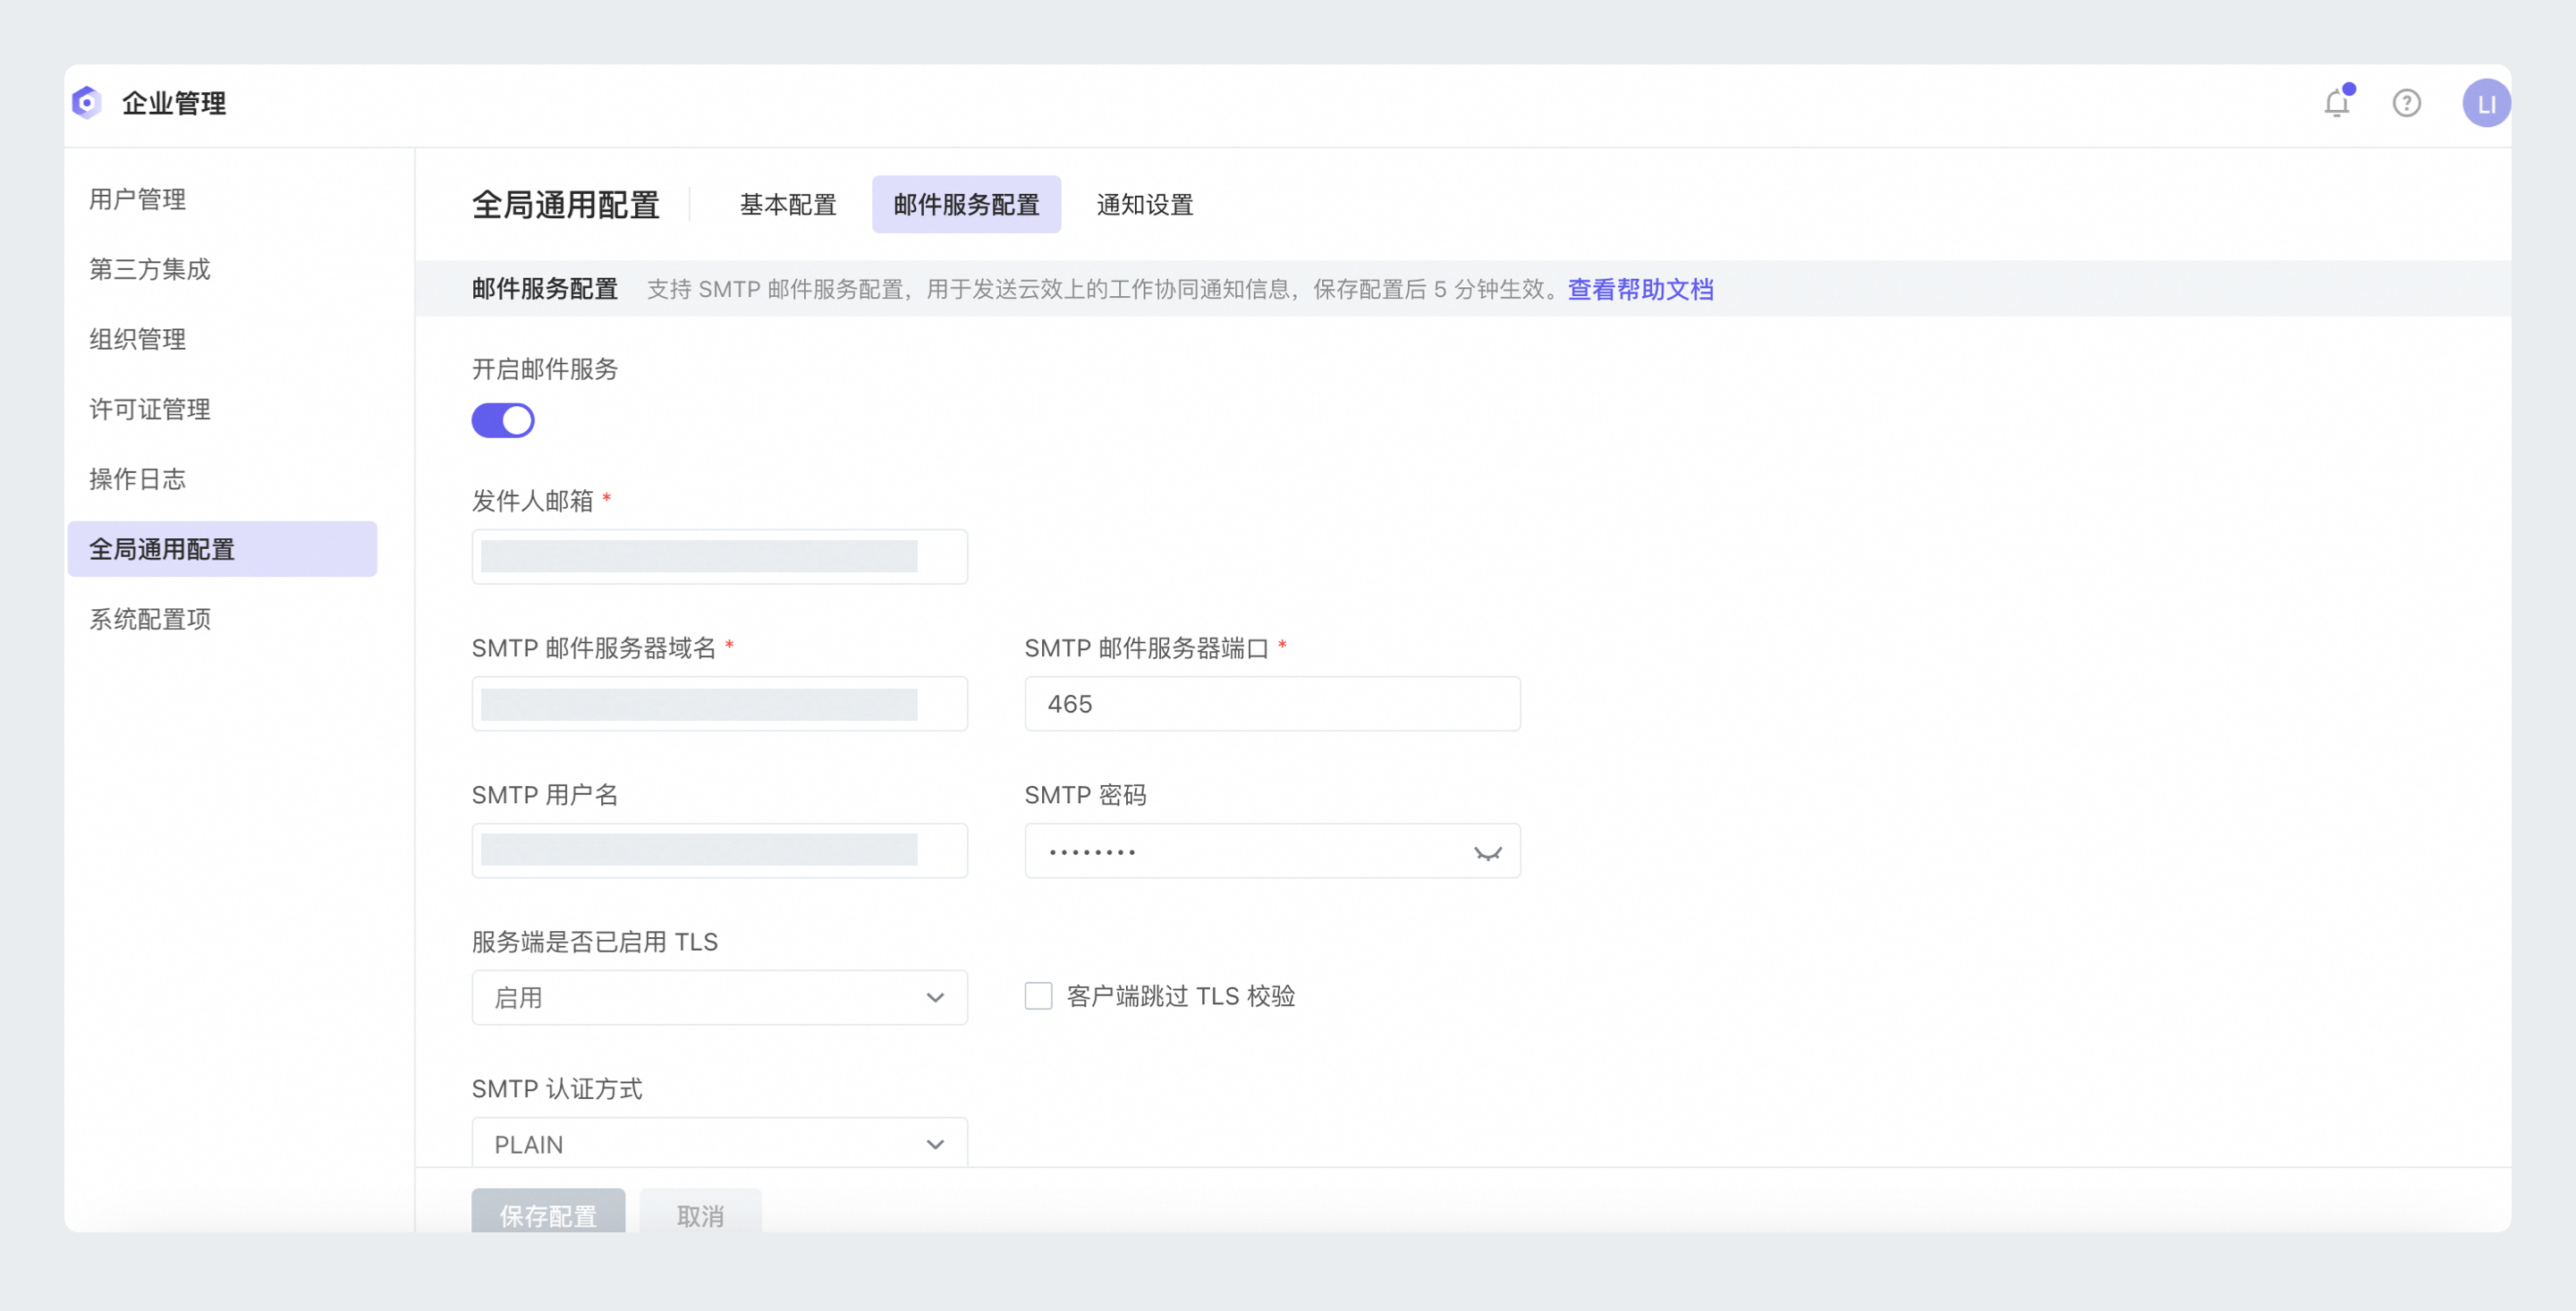Open the SMTP 认证方式 PLAIN dropdown
This screenshot has height=1311, width=2576.
point(720,1143)
